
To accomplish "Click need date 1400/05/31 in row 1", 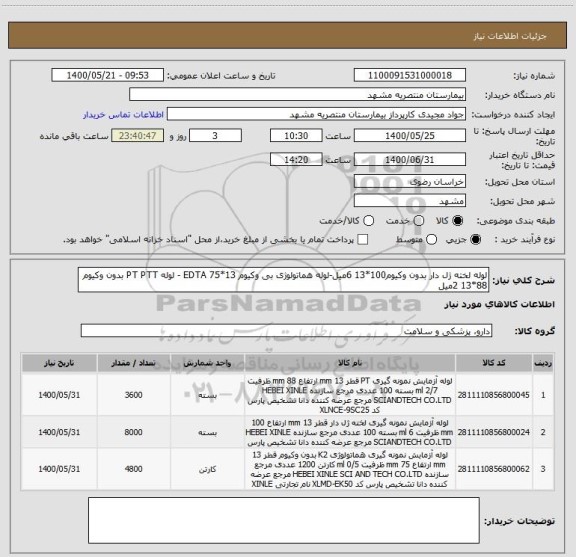I will pos(59,395).
